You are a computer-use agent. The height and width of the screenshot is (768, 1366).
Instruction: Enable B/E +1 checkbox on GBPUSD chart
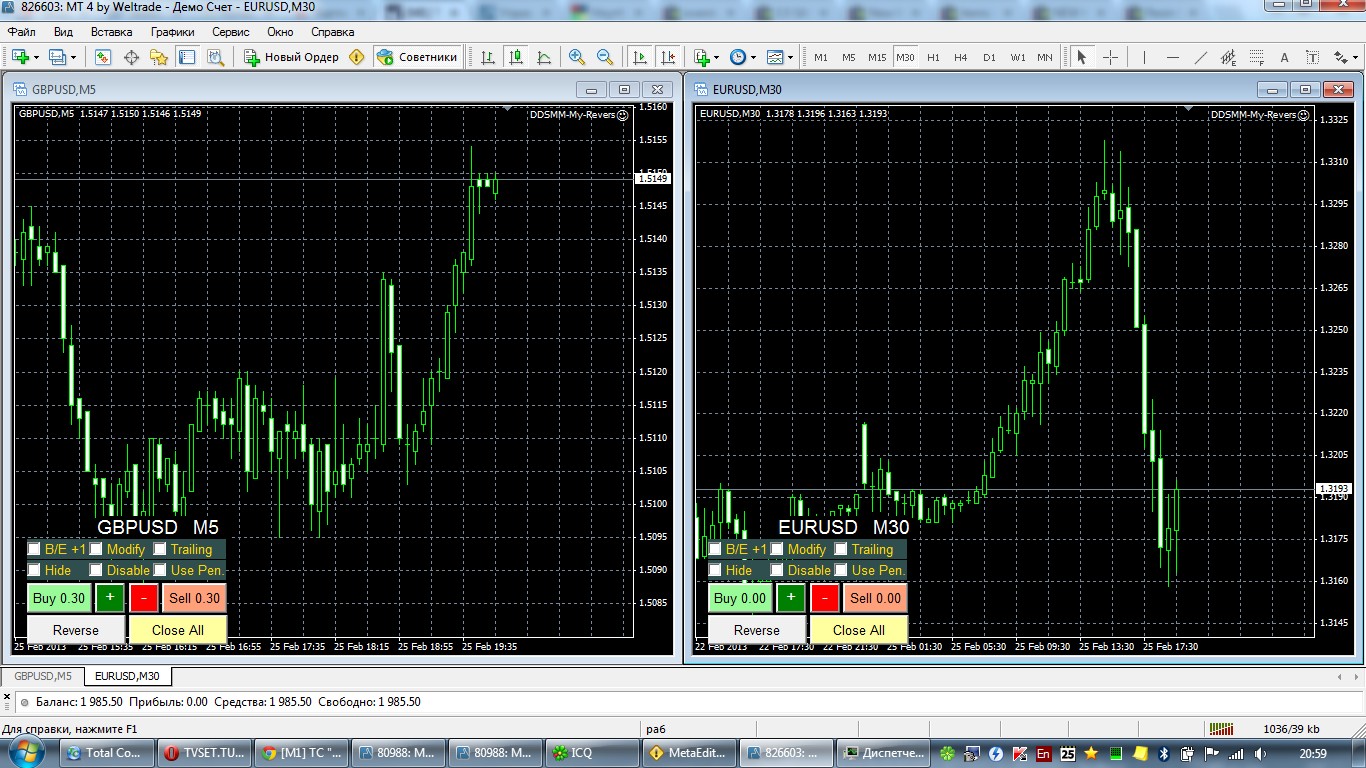(x=34, y=549)
